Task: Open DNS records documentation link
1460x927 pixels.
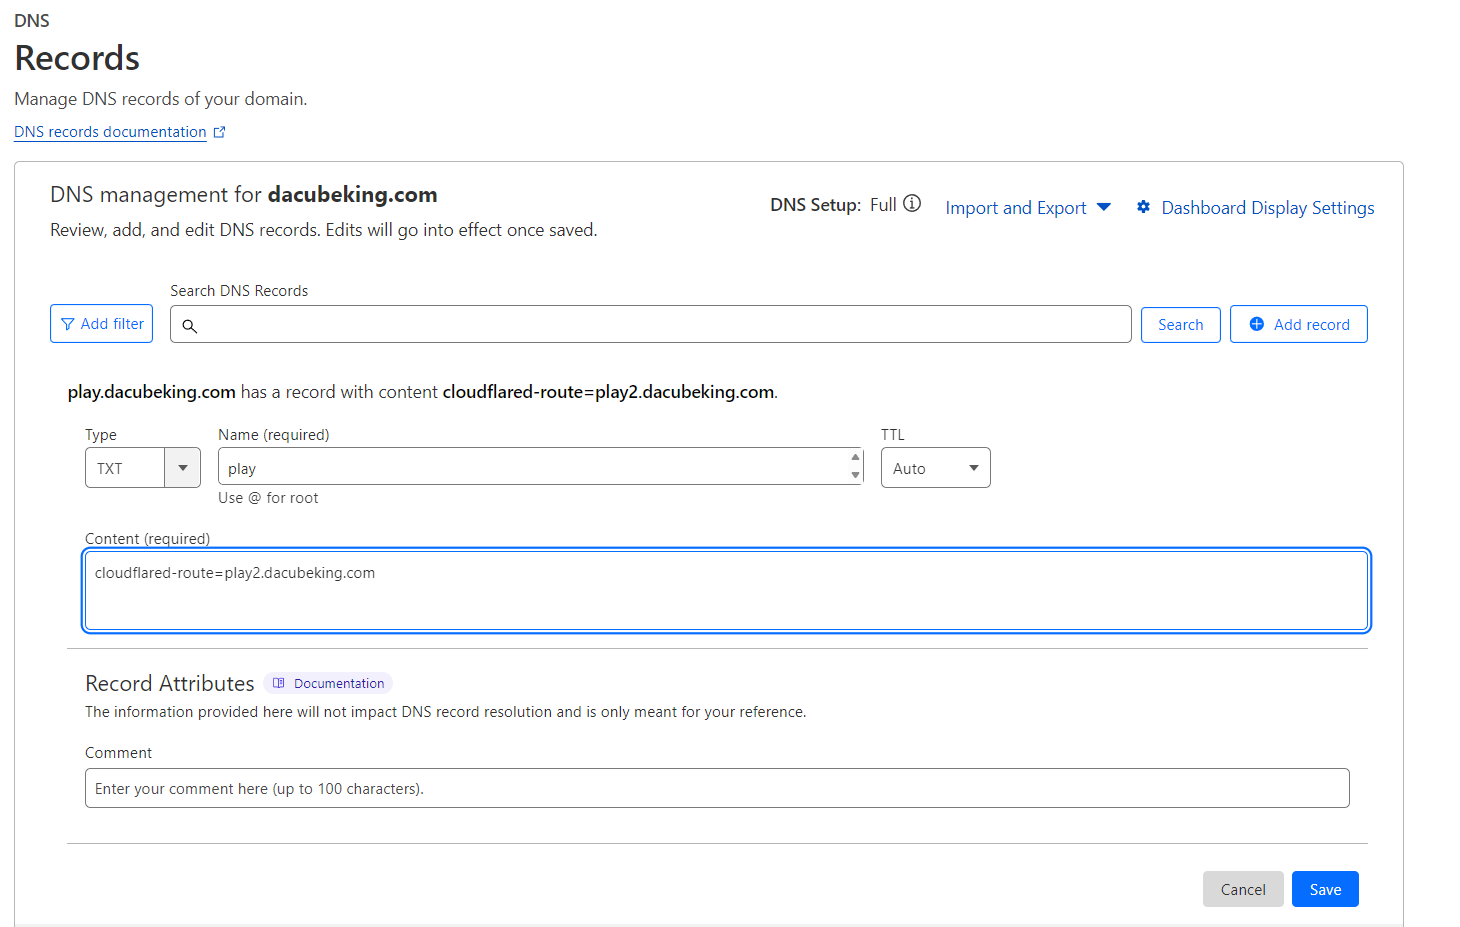Action: pos(110,132)
